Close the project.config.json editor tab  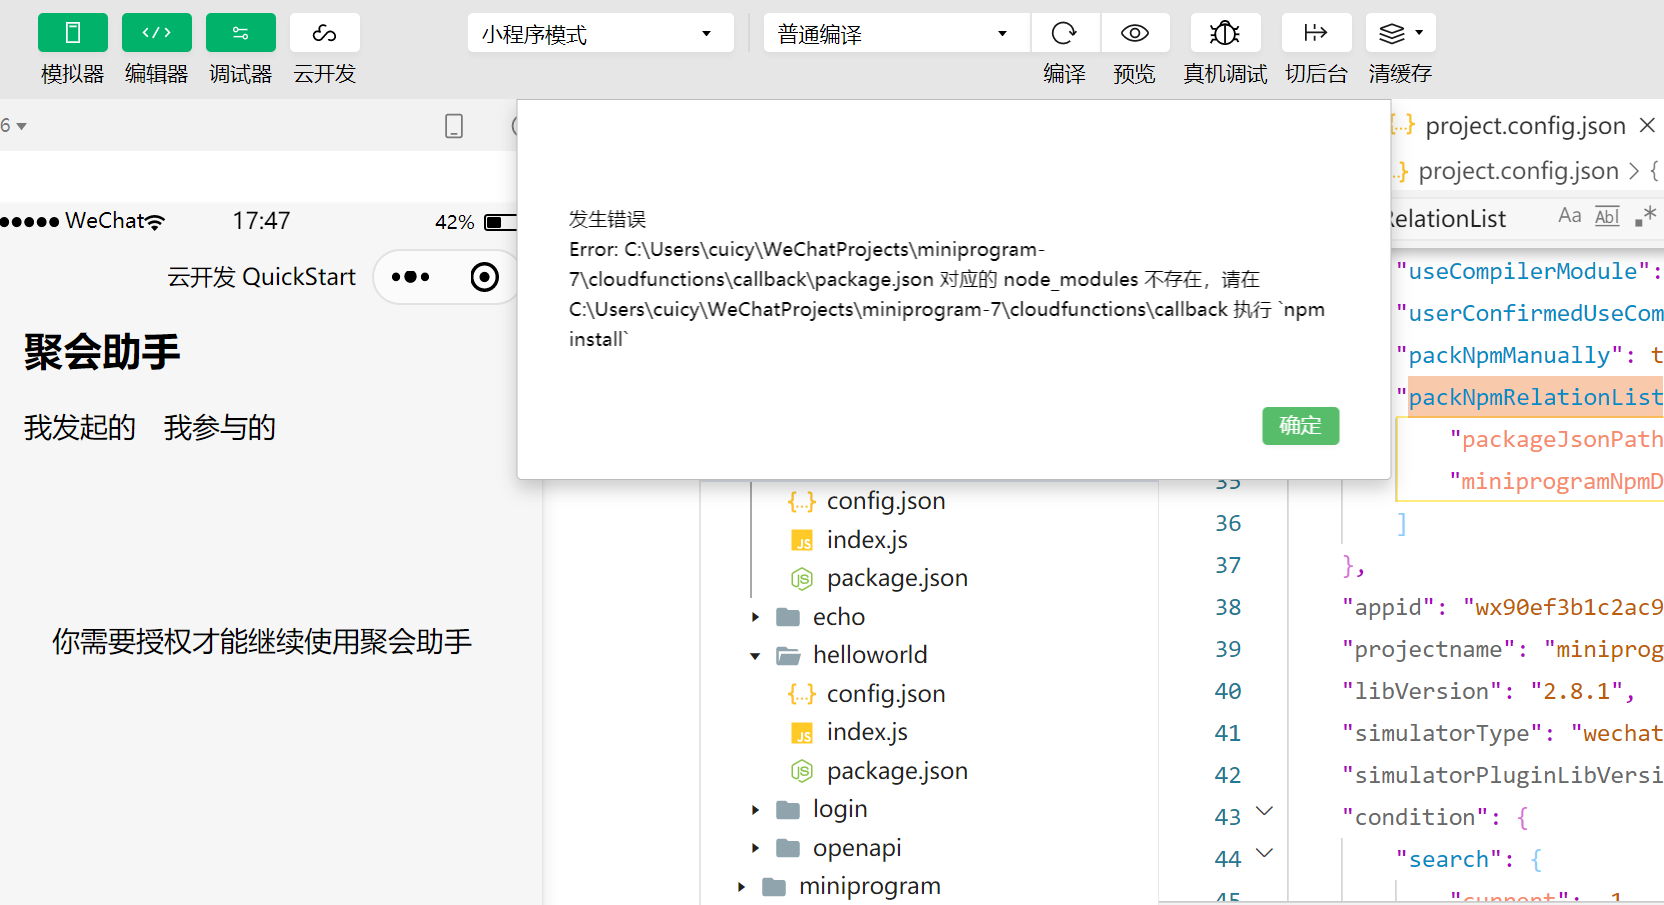(x=1647, y=126)
